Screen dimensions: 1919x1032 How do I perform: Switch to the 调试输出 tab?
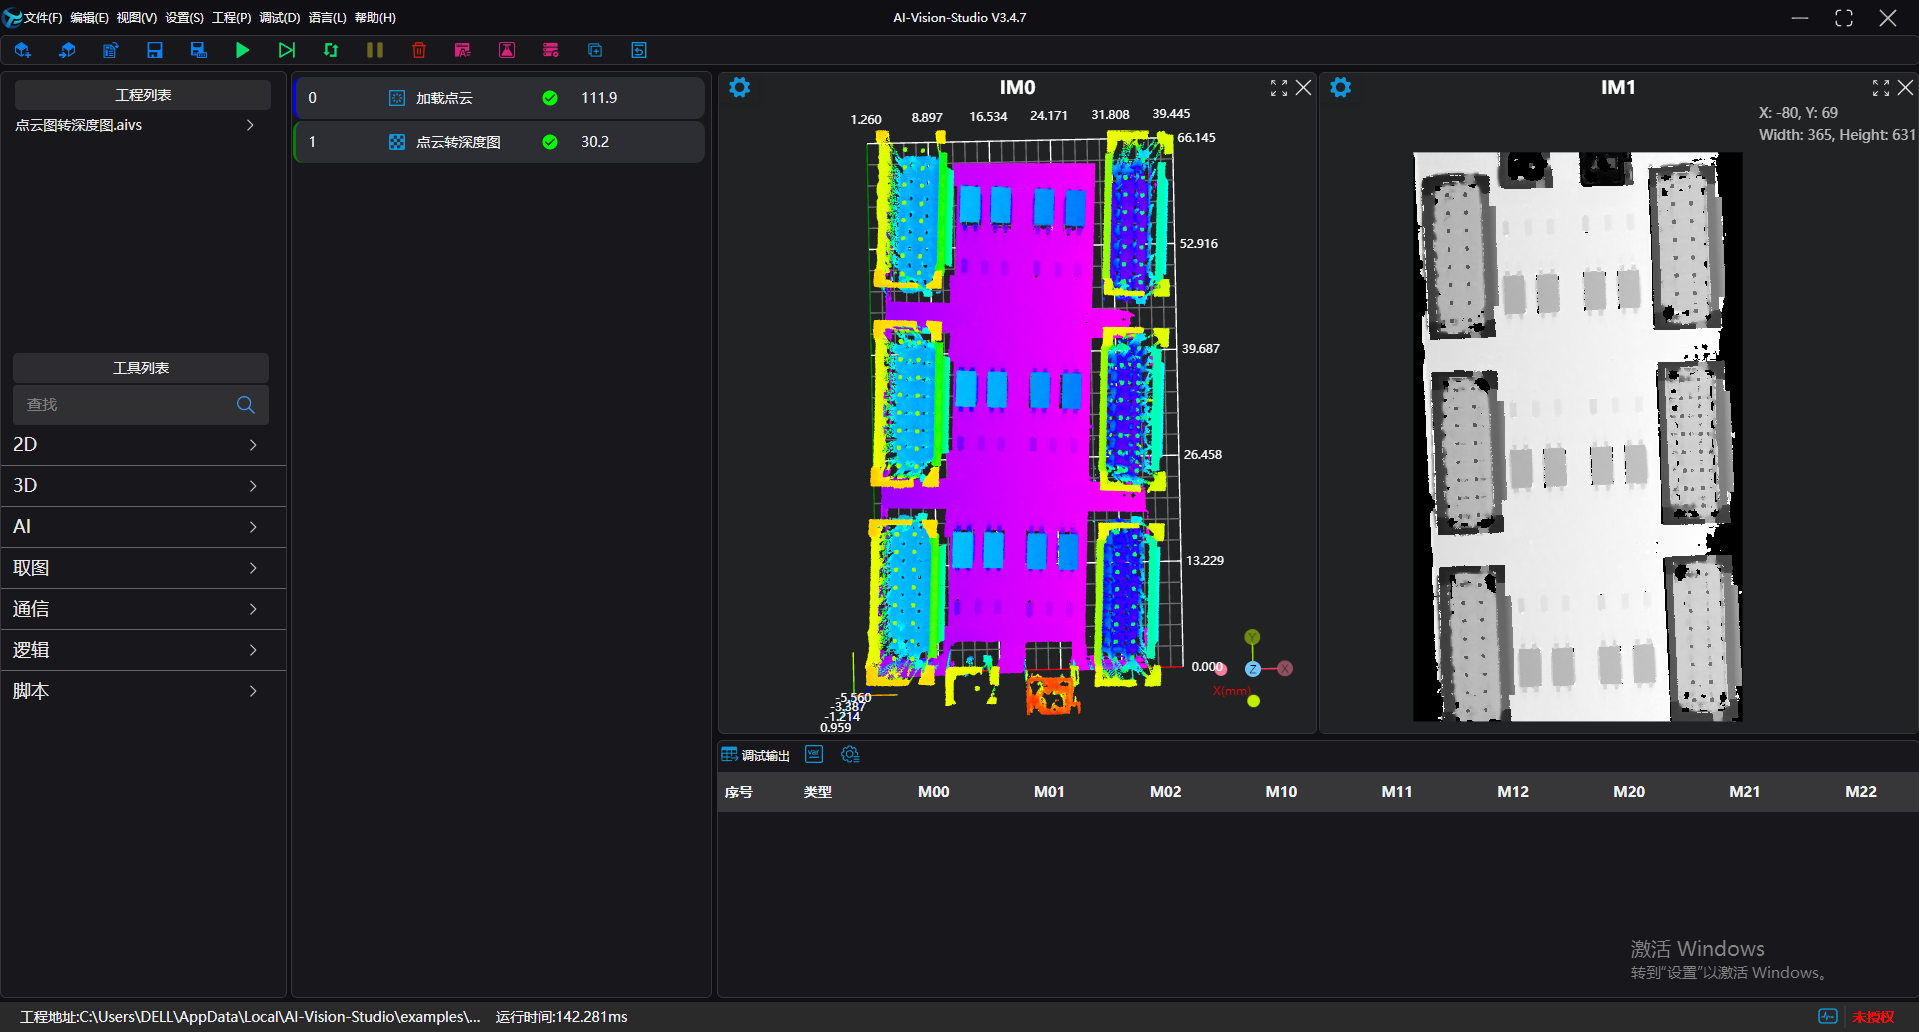tap(756, 755)
